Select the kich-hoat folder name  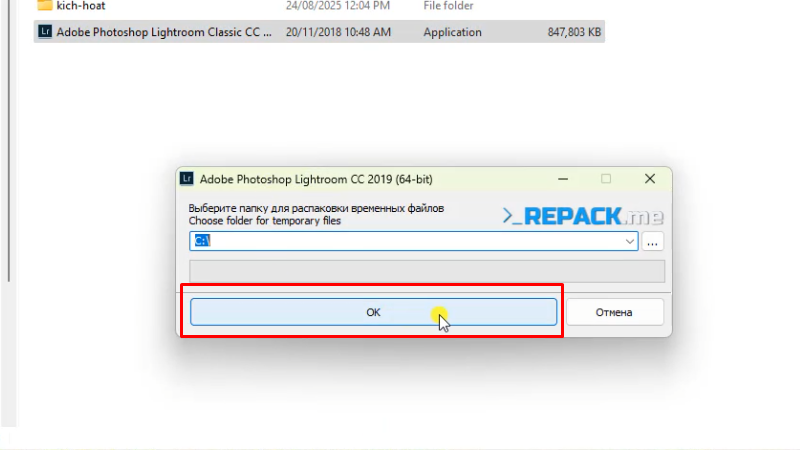[x=81, y=6]
